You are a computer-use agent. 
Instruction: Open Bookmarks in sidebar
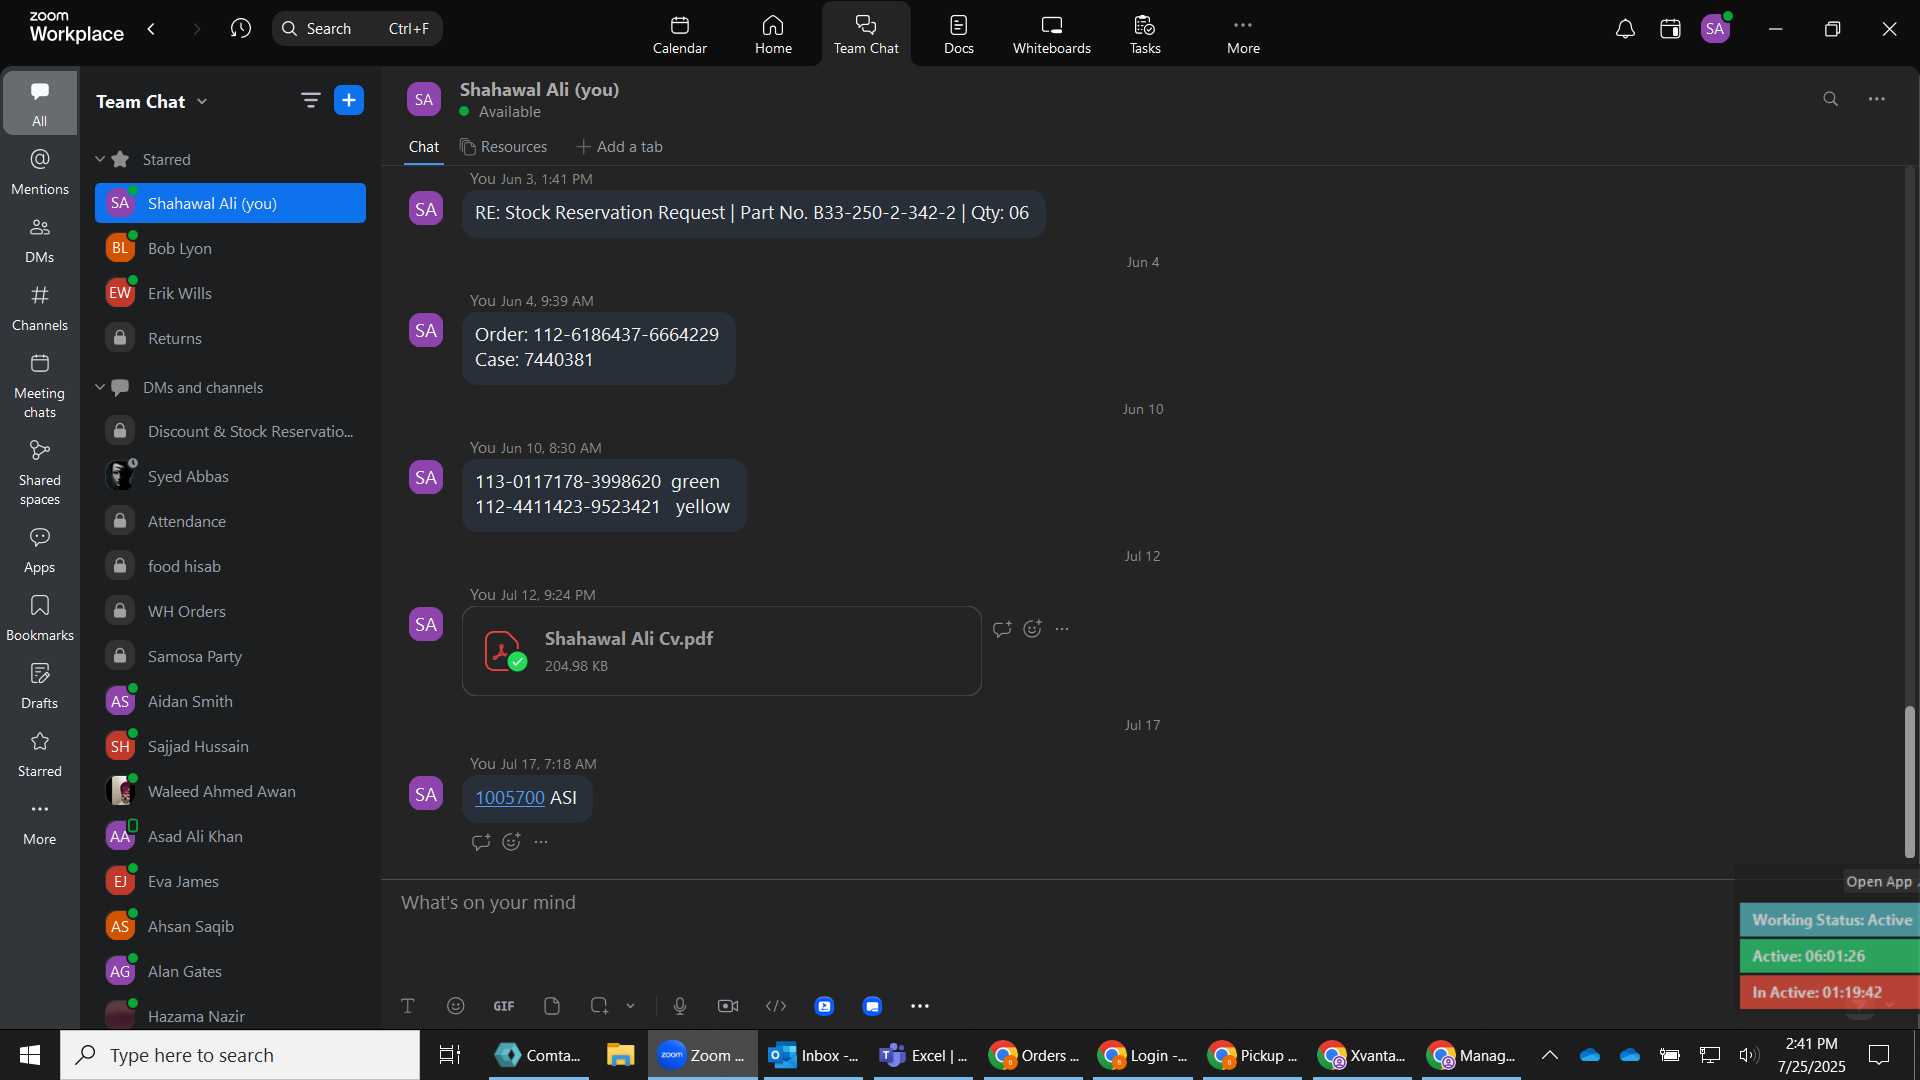pos(40,618)
